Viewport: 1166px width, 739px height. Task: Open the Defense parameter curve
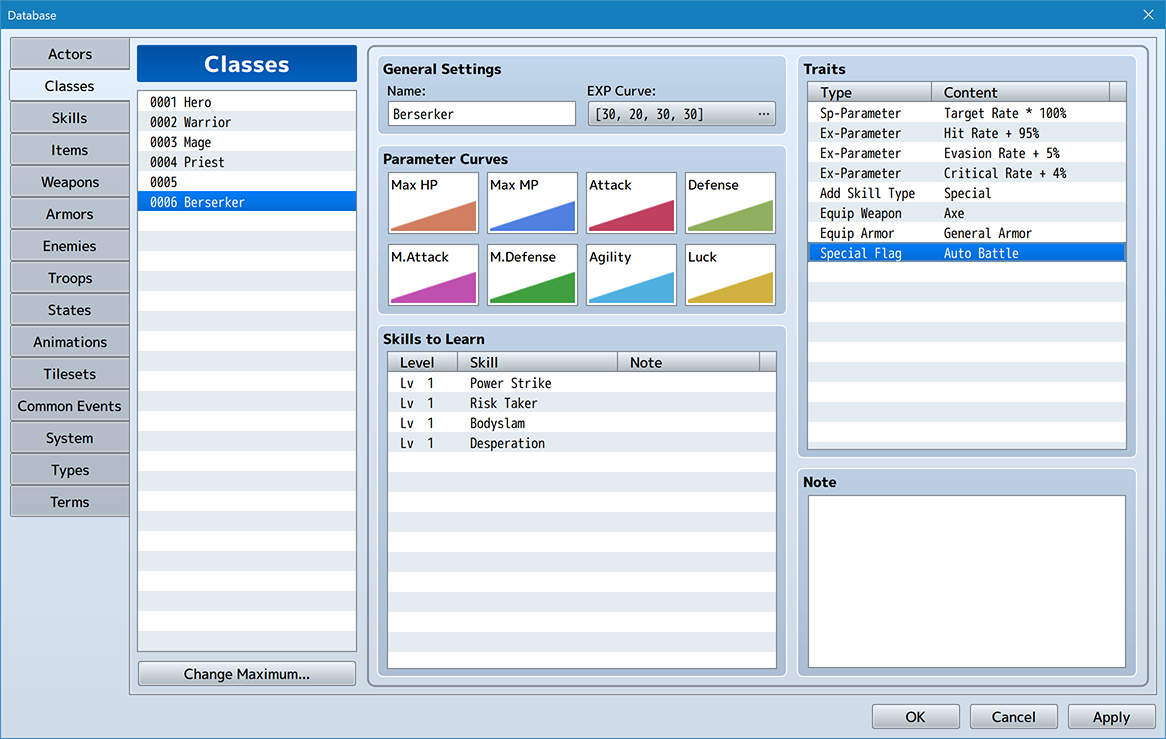(730, 203)
